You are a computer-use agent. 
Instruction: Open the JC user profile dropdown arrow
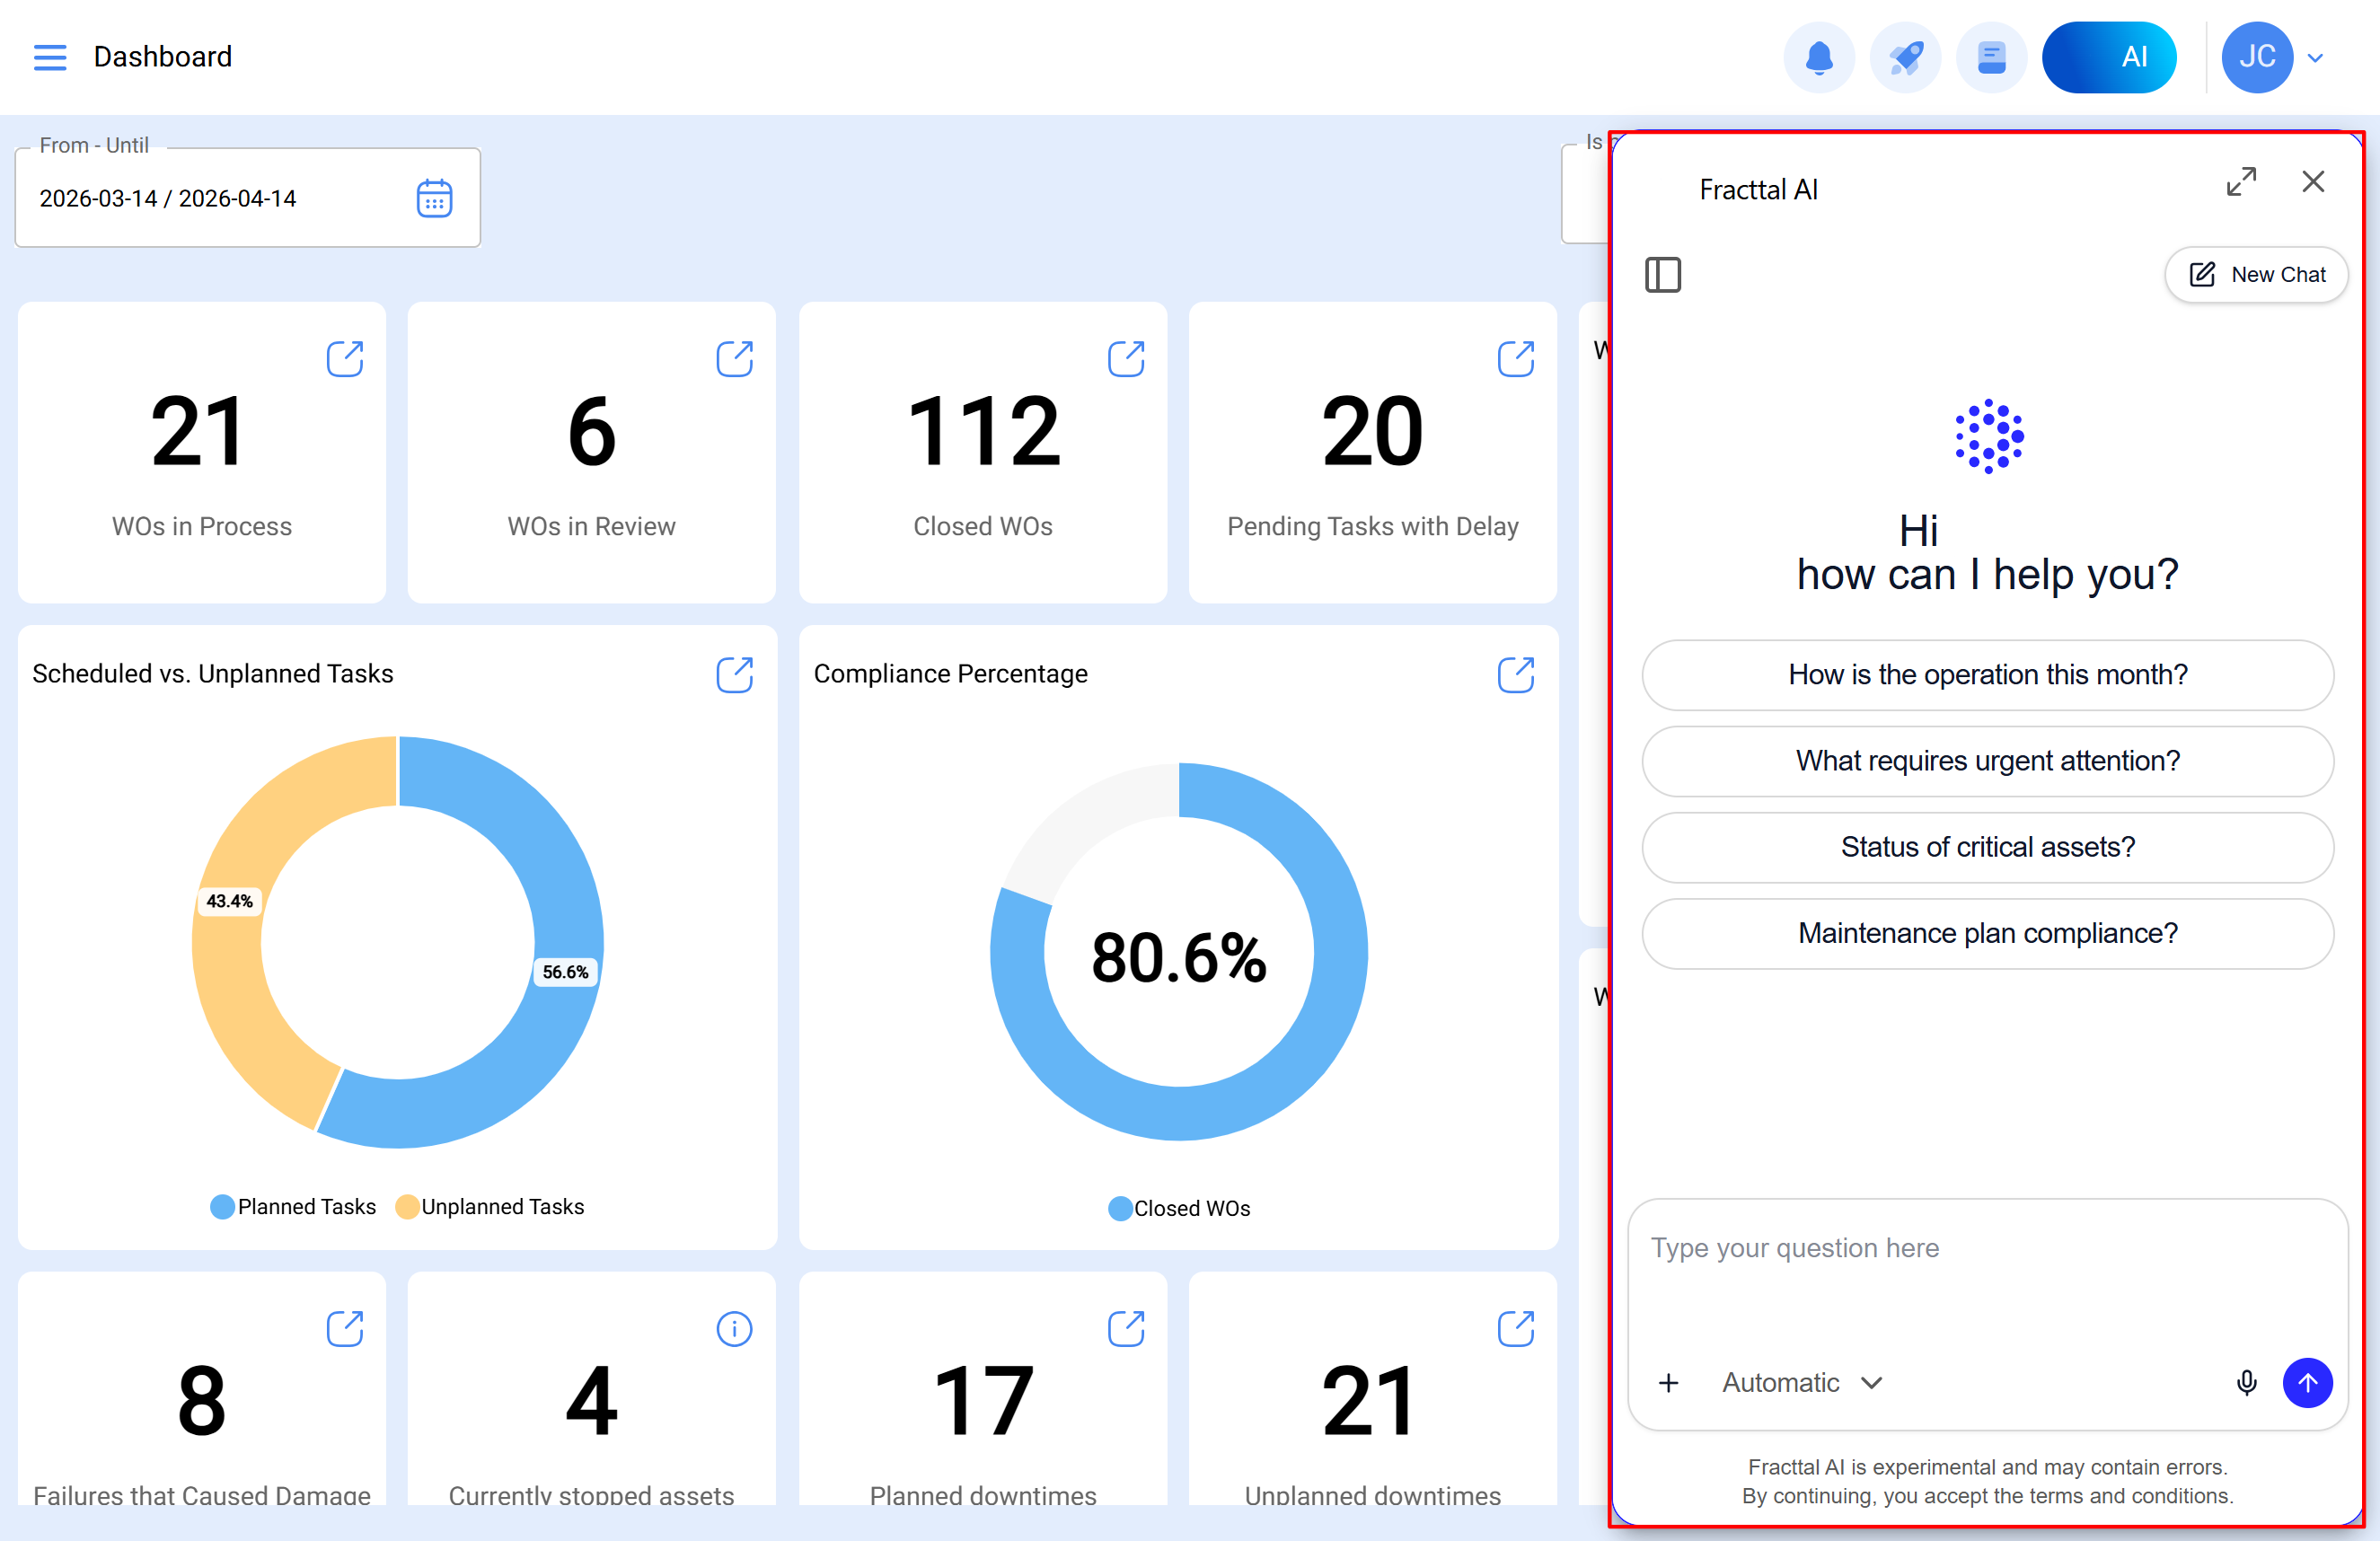2315,58
